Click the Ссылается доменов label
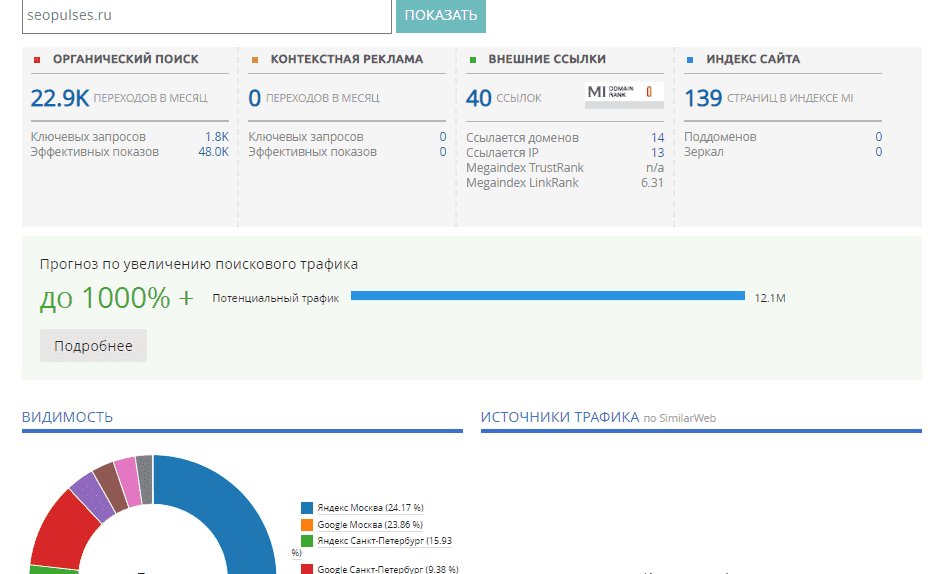Image resolution: width=932 pixels, height=574 pixels. [x=522, y=137]
